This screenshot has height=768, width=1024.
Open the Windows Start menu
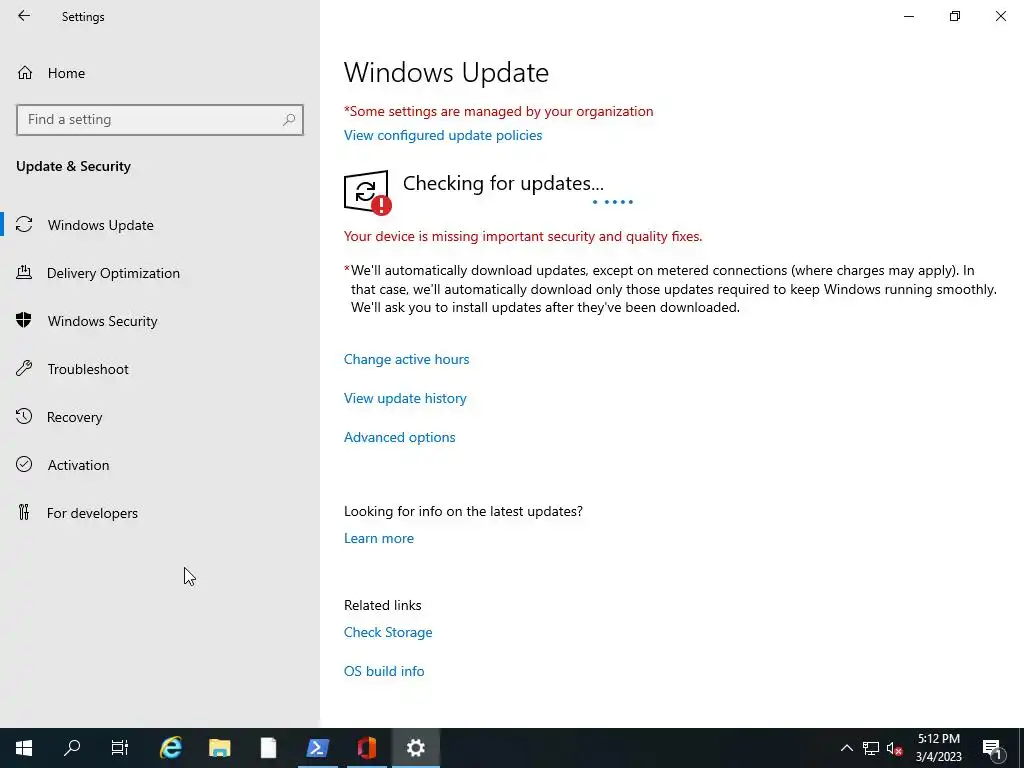coord(24,748)
